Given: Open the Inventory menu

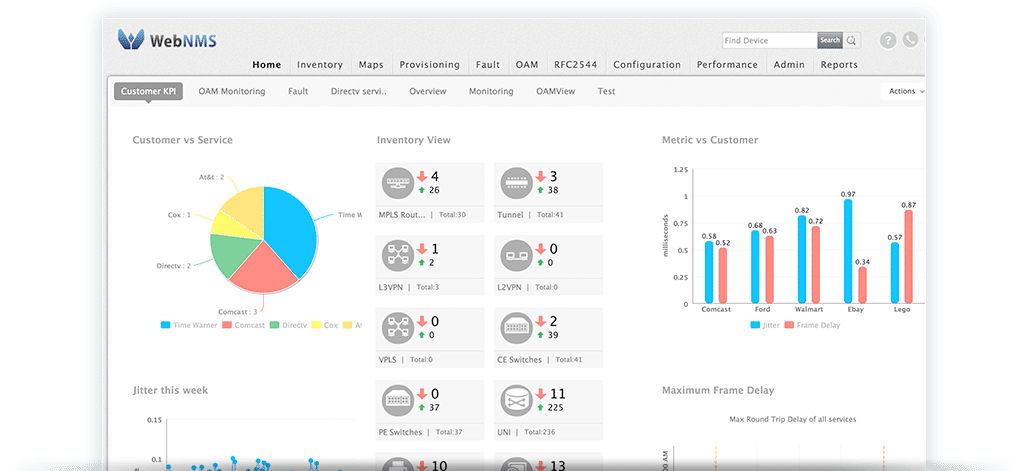Looking at the screenshot, I should [319, 65].
